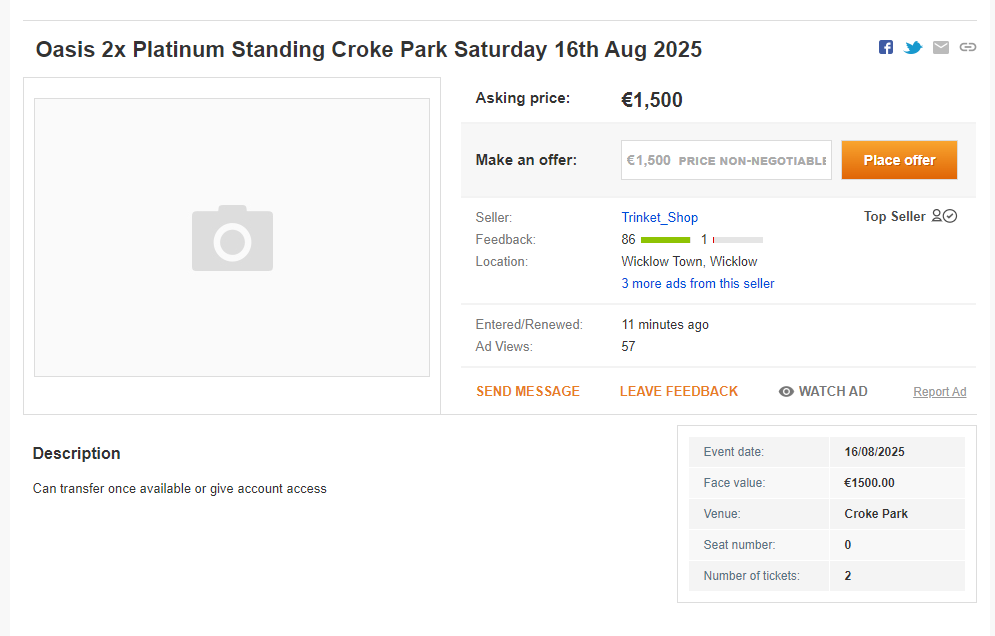Share the ad by email icon
The image size is (995, 636).
click(940, 47)
